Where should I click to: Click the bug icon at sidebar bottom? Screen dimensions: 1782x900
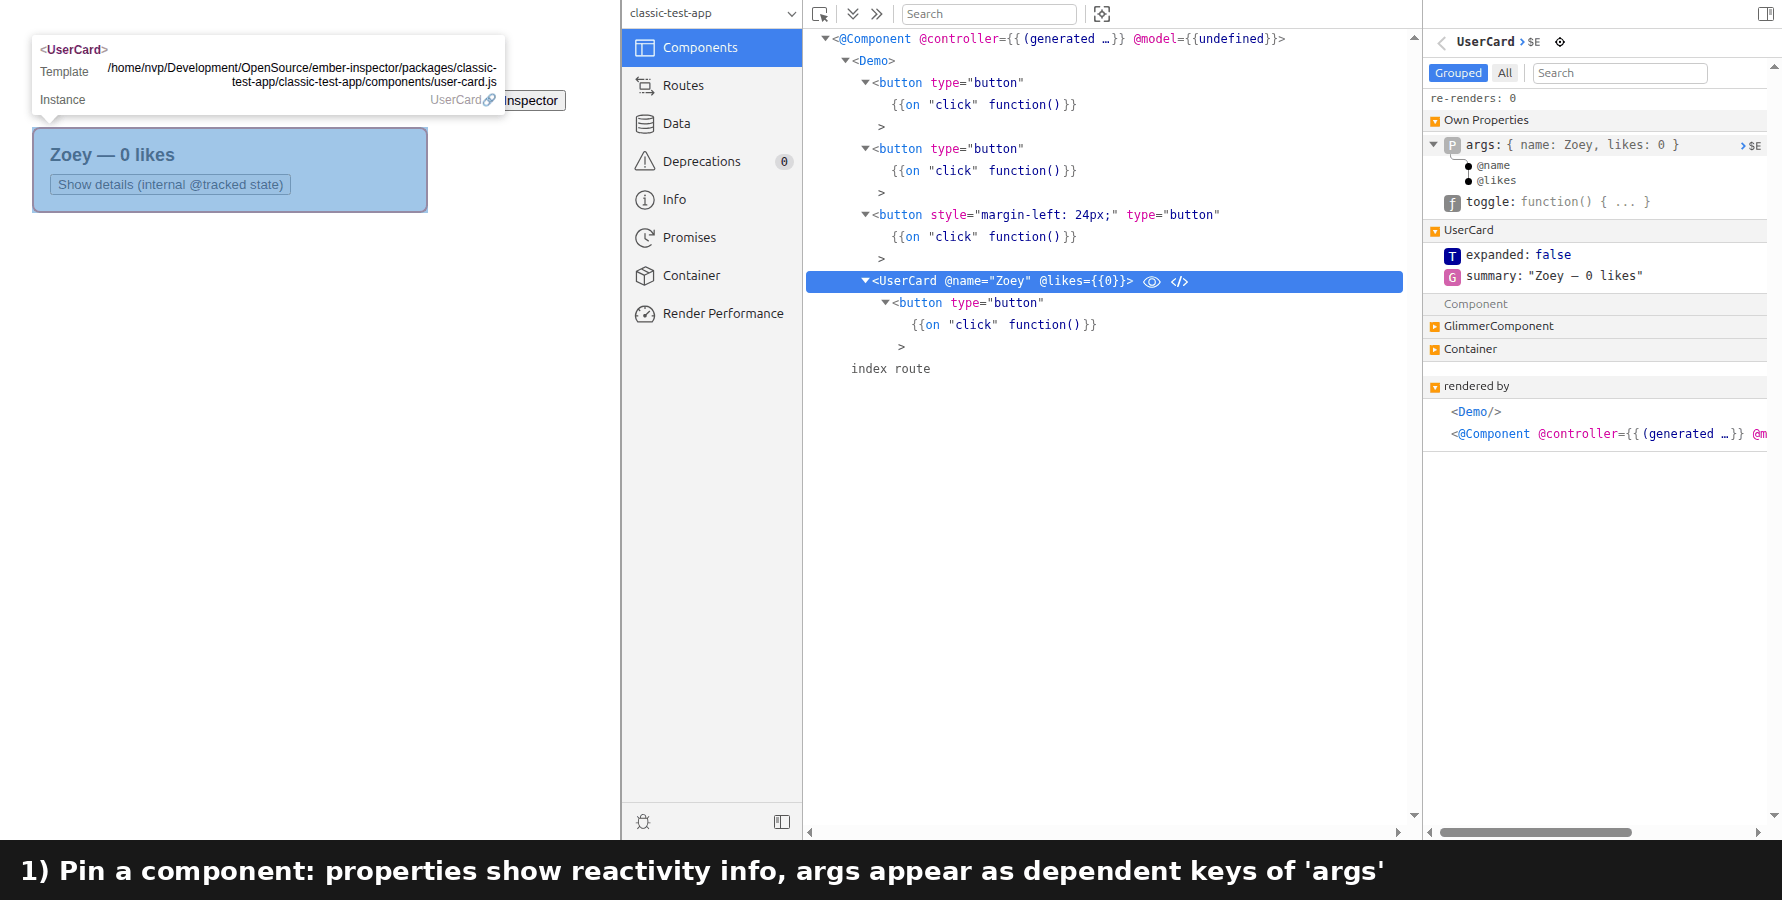[643, 822]
